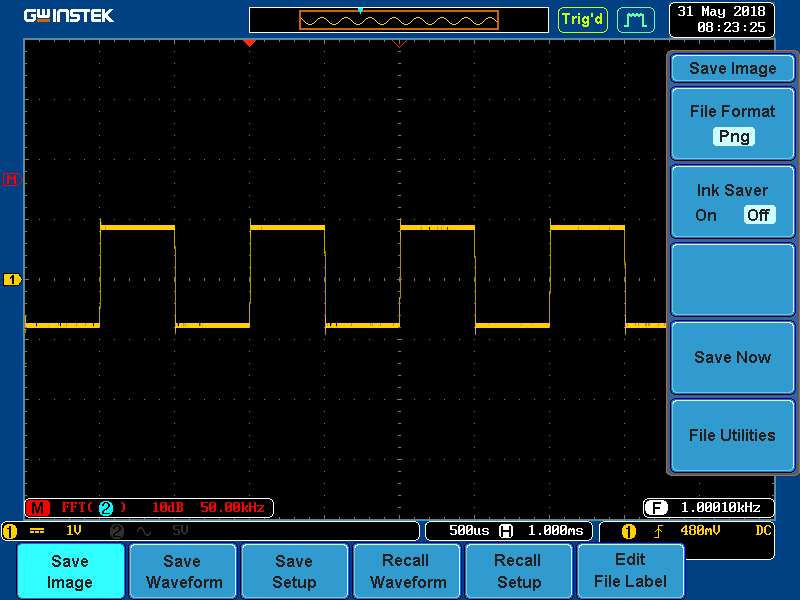The image size is (800, 600).
Task: Click the solid orange trigger position marker
Action: click(x=249, y=43)
